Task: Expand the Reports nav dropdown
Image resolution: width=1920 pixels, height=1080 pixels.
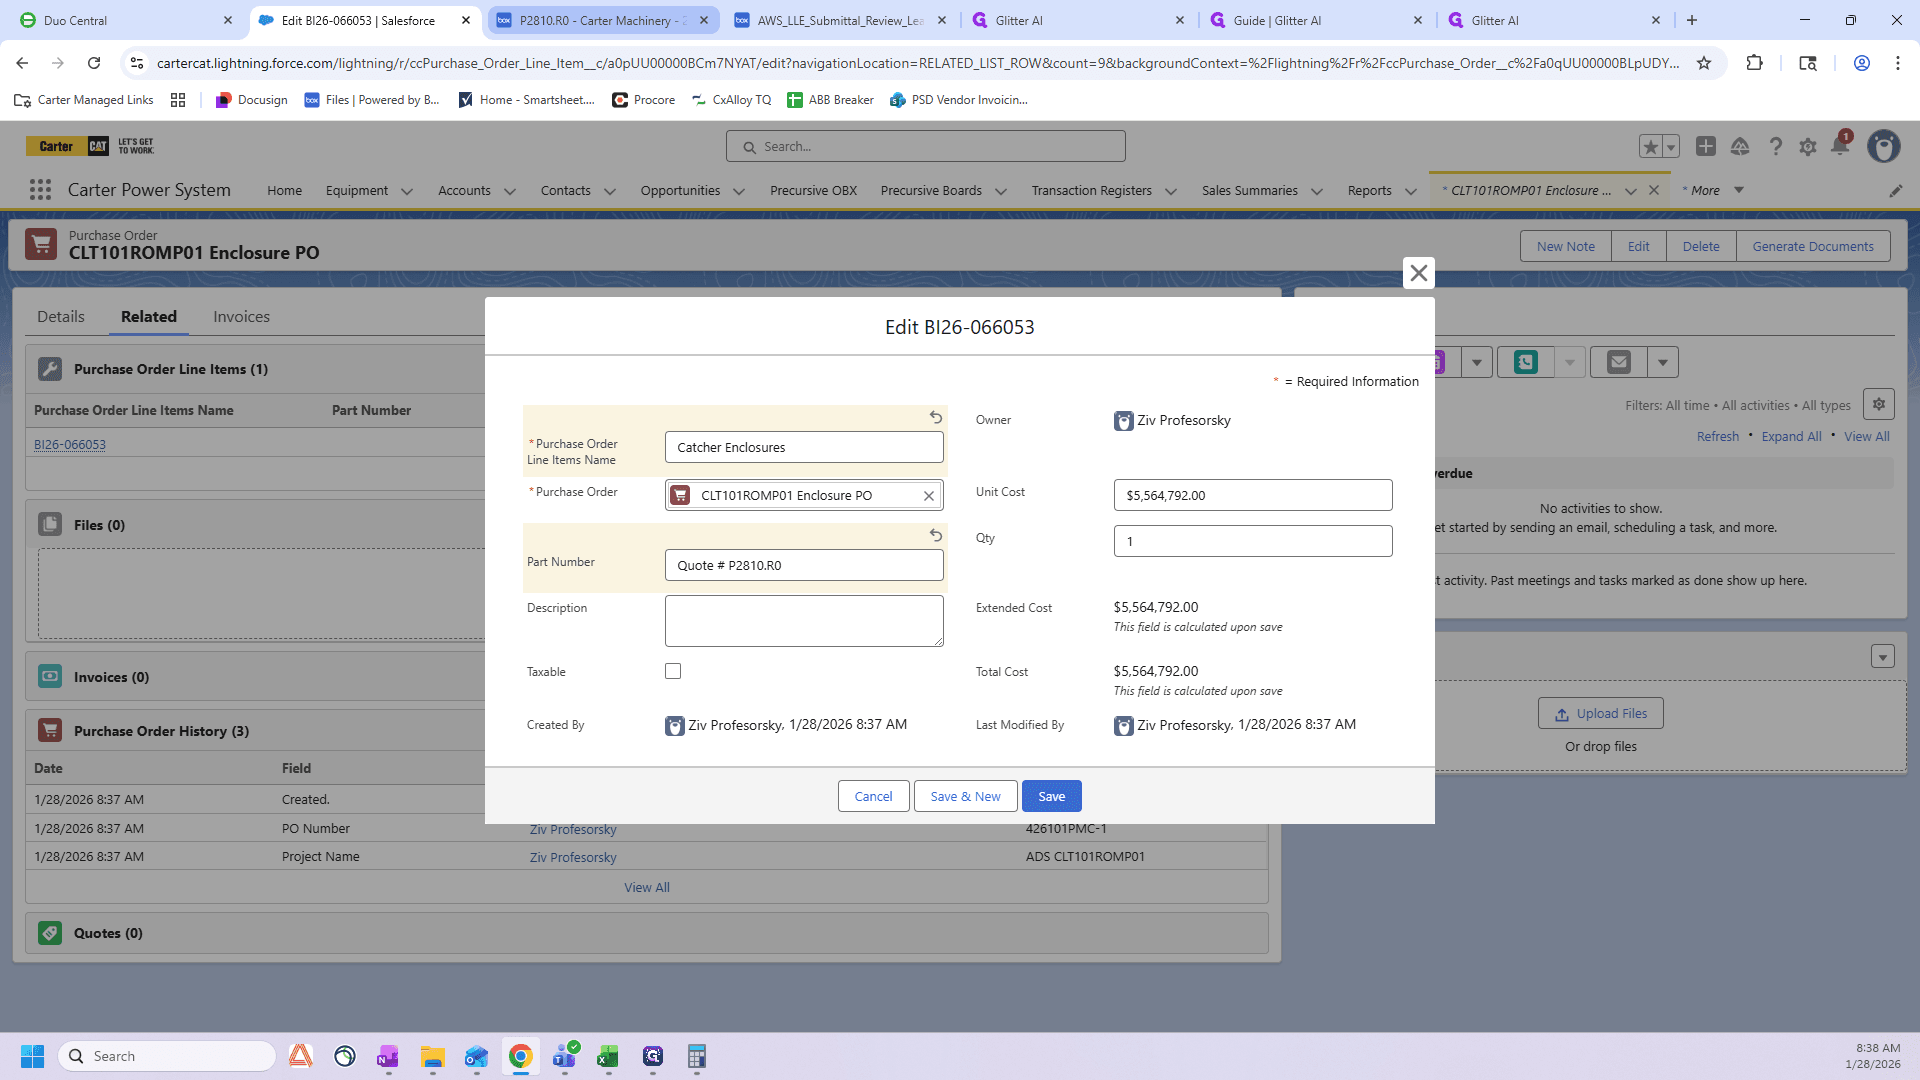Action: pyautogui.click(x=1411, y=191)
